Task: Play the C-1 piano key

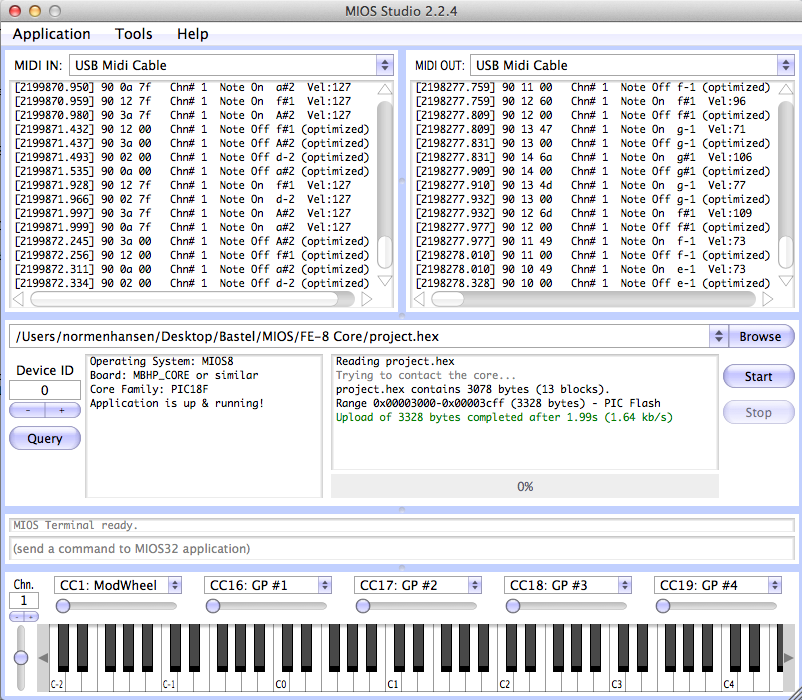Action: tap(169, 682)
